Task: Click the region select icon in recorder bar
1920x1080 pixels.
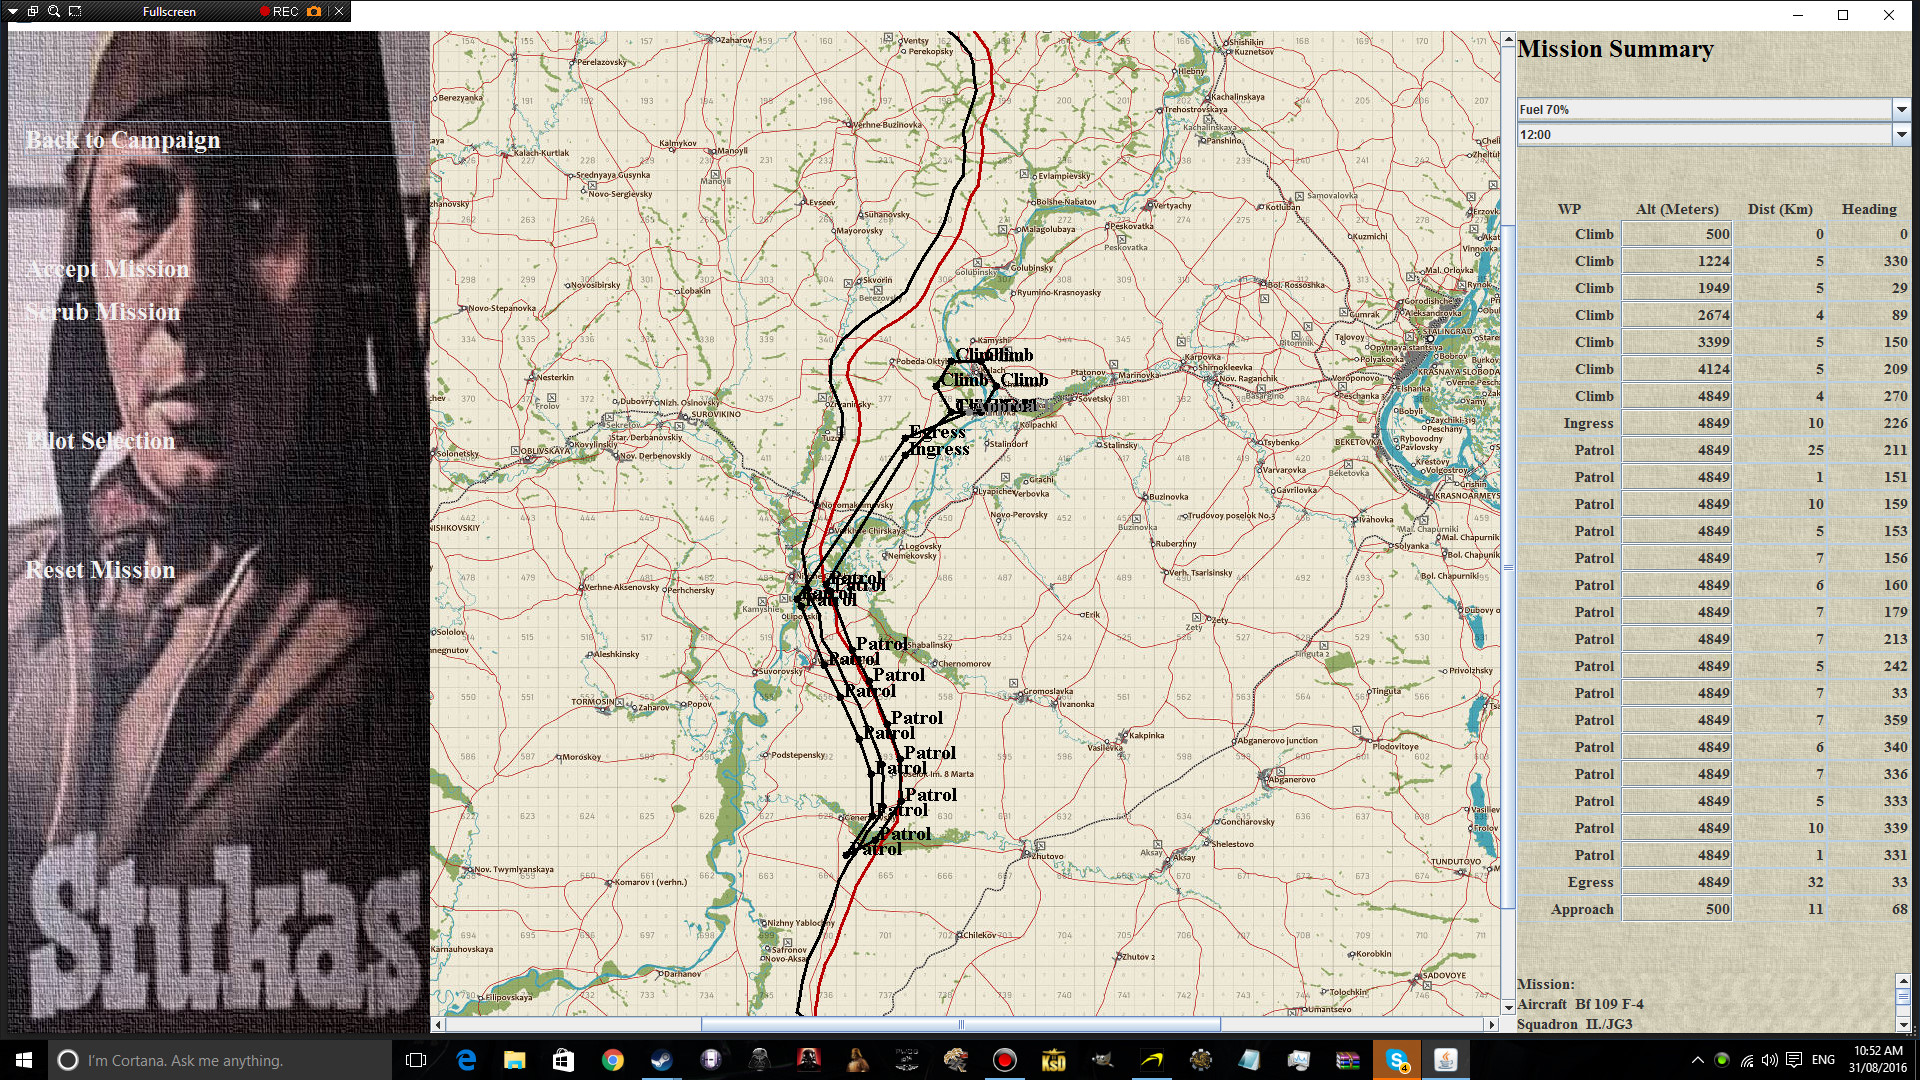Action: tap(75, 11)
